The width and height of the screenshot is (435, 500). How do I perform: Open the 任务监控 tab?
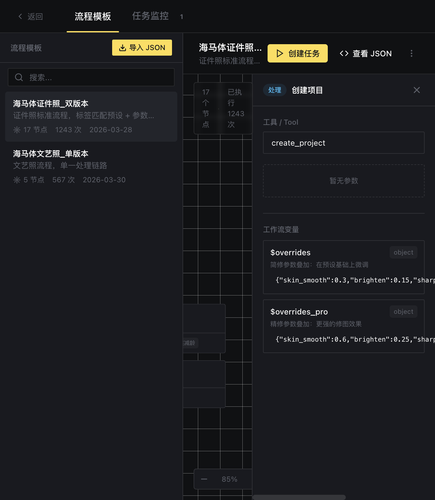click(x=150, y=16)
